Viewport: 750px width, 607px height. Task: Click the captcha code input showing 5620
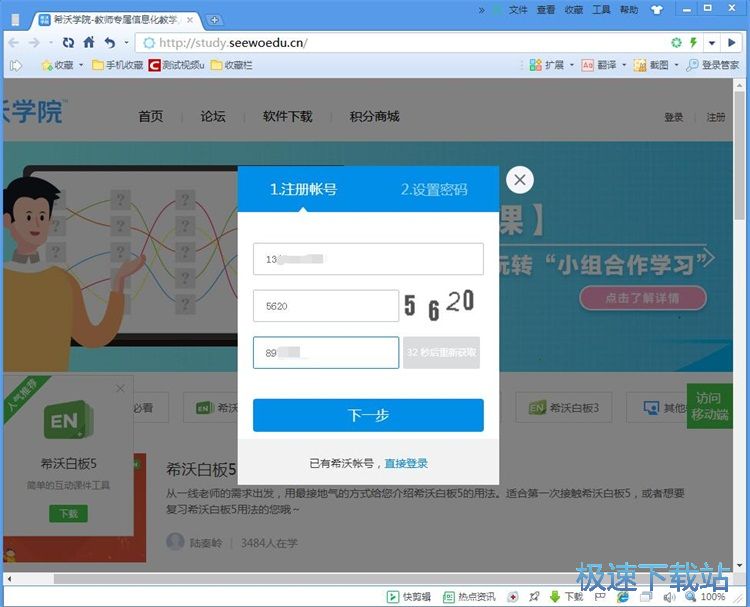[326, 306]
